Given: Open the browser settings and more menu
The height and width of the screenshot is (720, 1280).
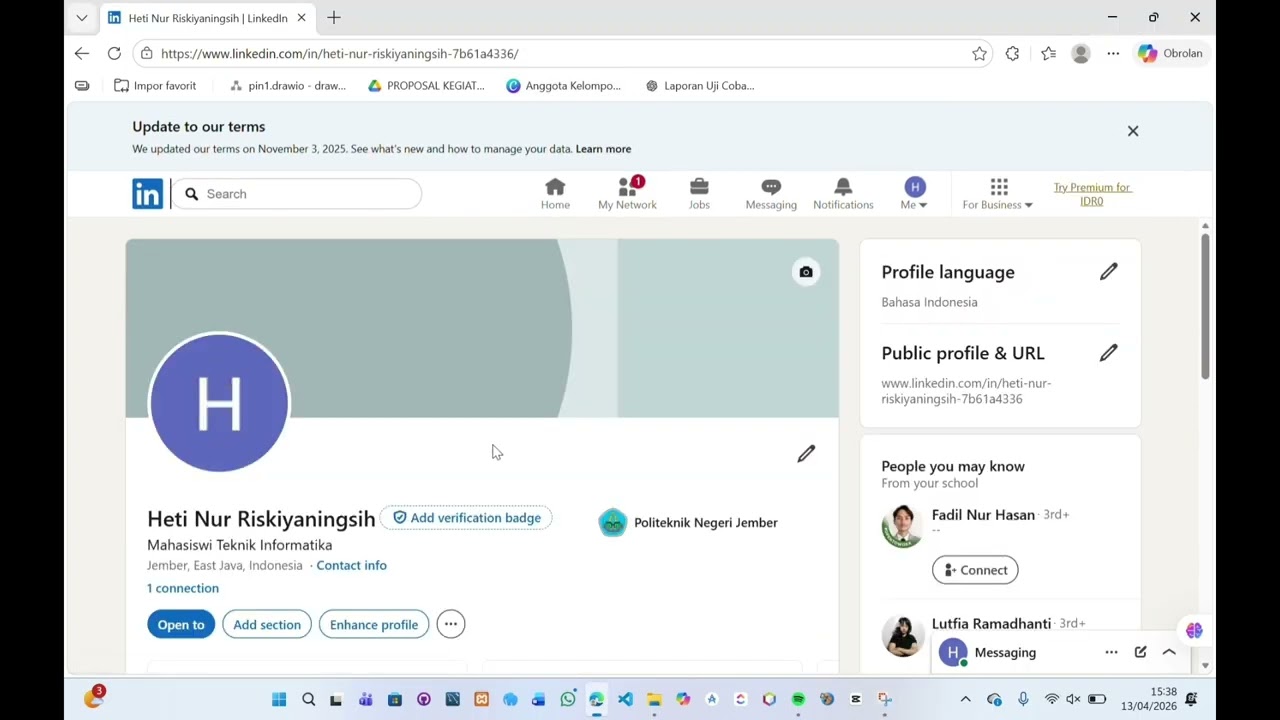Looking at the screenshot, I should (1113, 53).
